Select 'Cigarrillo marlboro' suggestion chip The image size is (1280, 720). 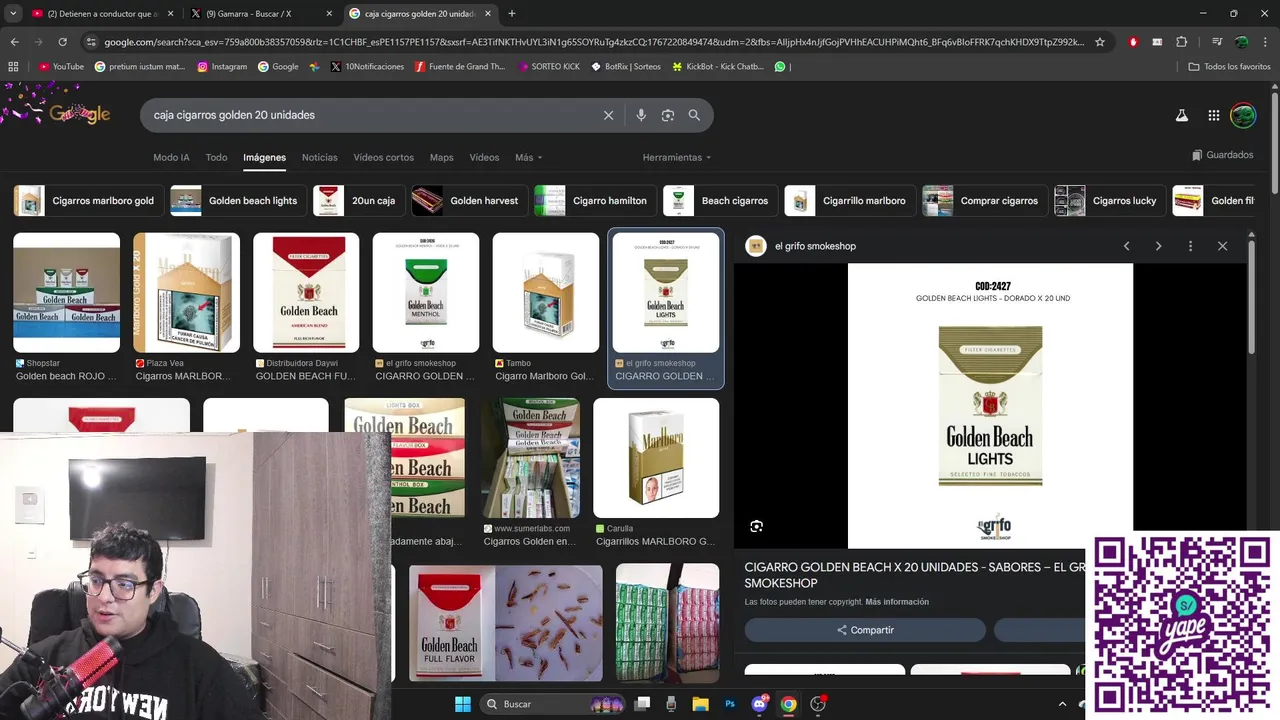click(848, 201)
